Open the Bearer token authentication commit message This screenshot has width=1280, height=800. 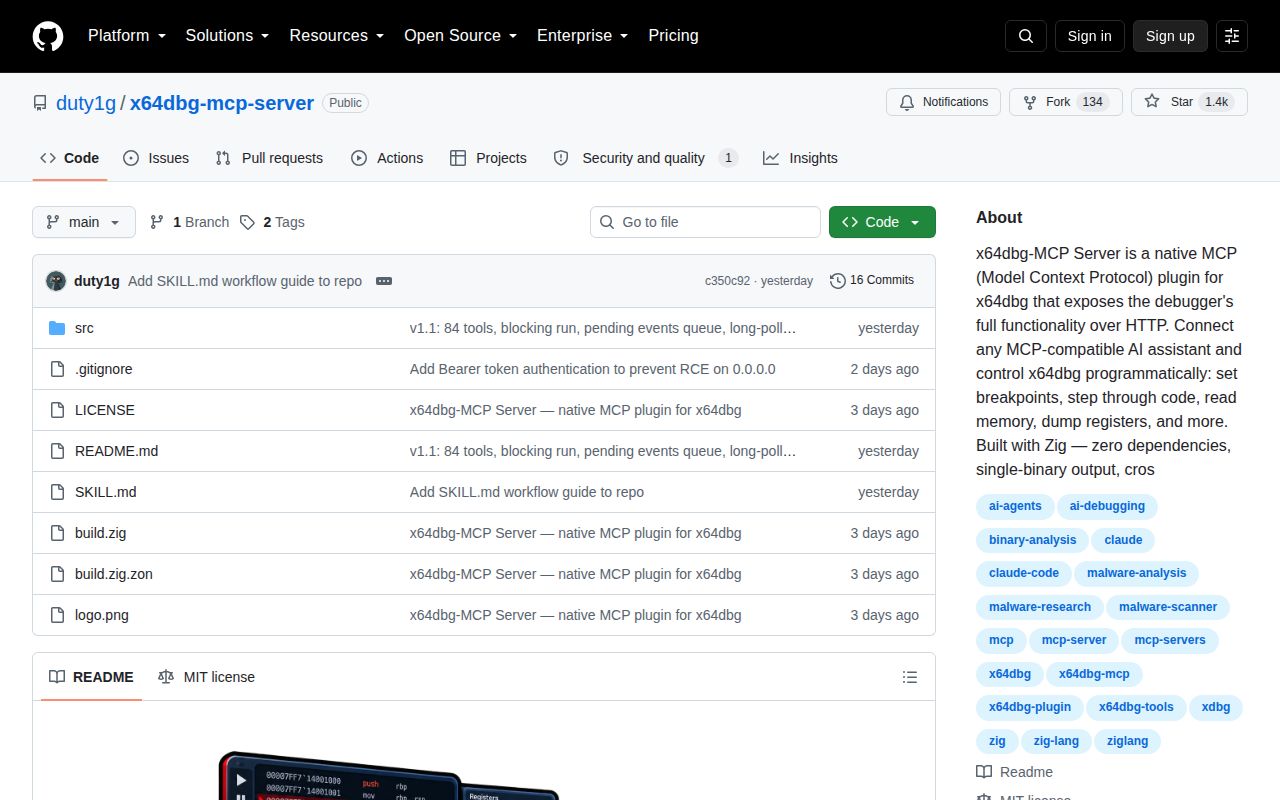point(592,369)
